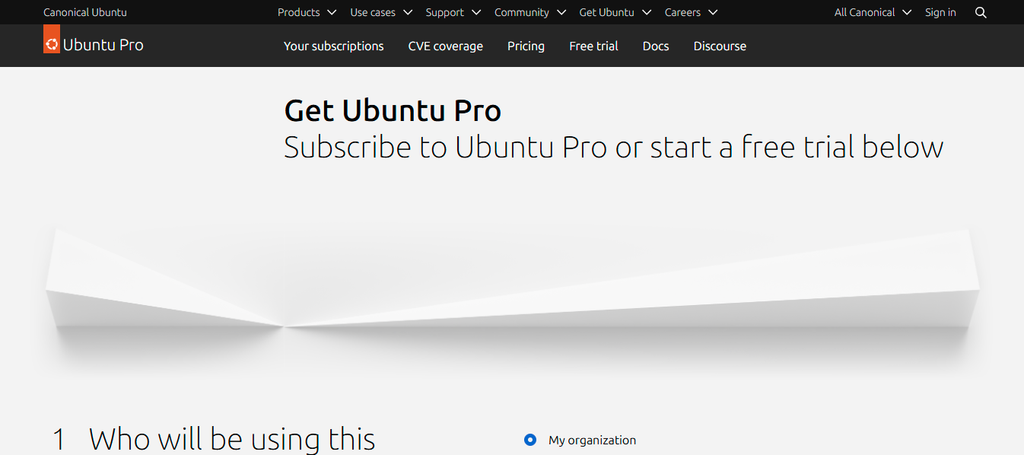The height and width of the screenshot is (455, 1024).
Task: Open the search magnifier icon
Action: 980,12
